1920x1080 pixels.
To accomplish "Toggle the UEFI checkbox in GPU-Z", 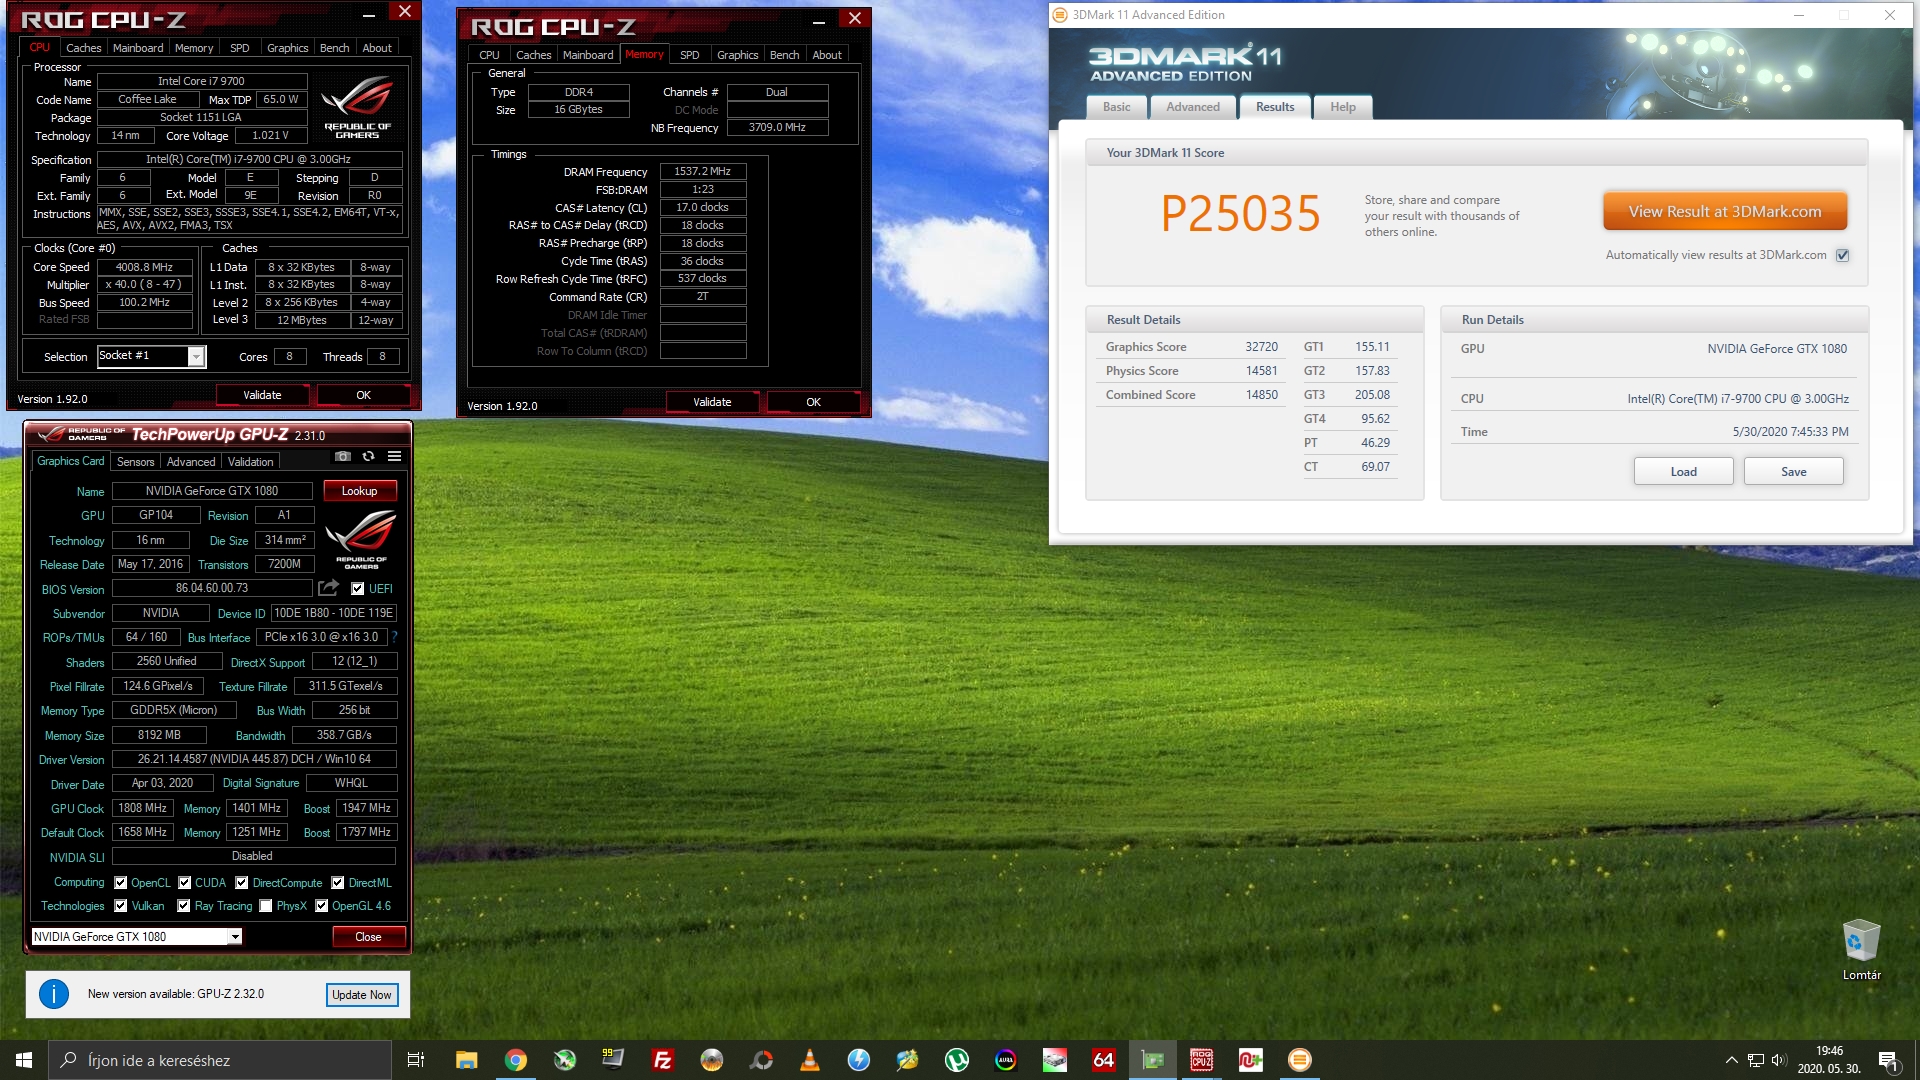I will point(357,589).
